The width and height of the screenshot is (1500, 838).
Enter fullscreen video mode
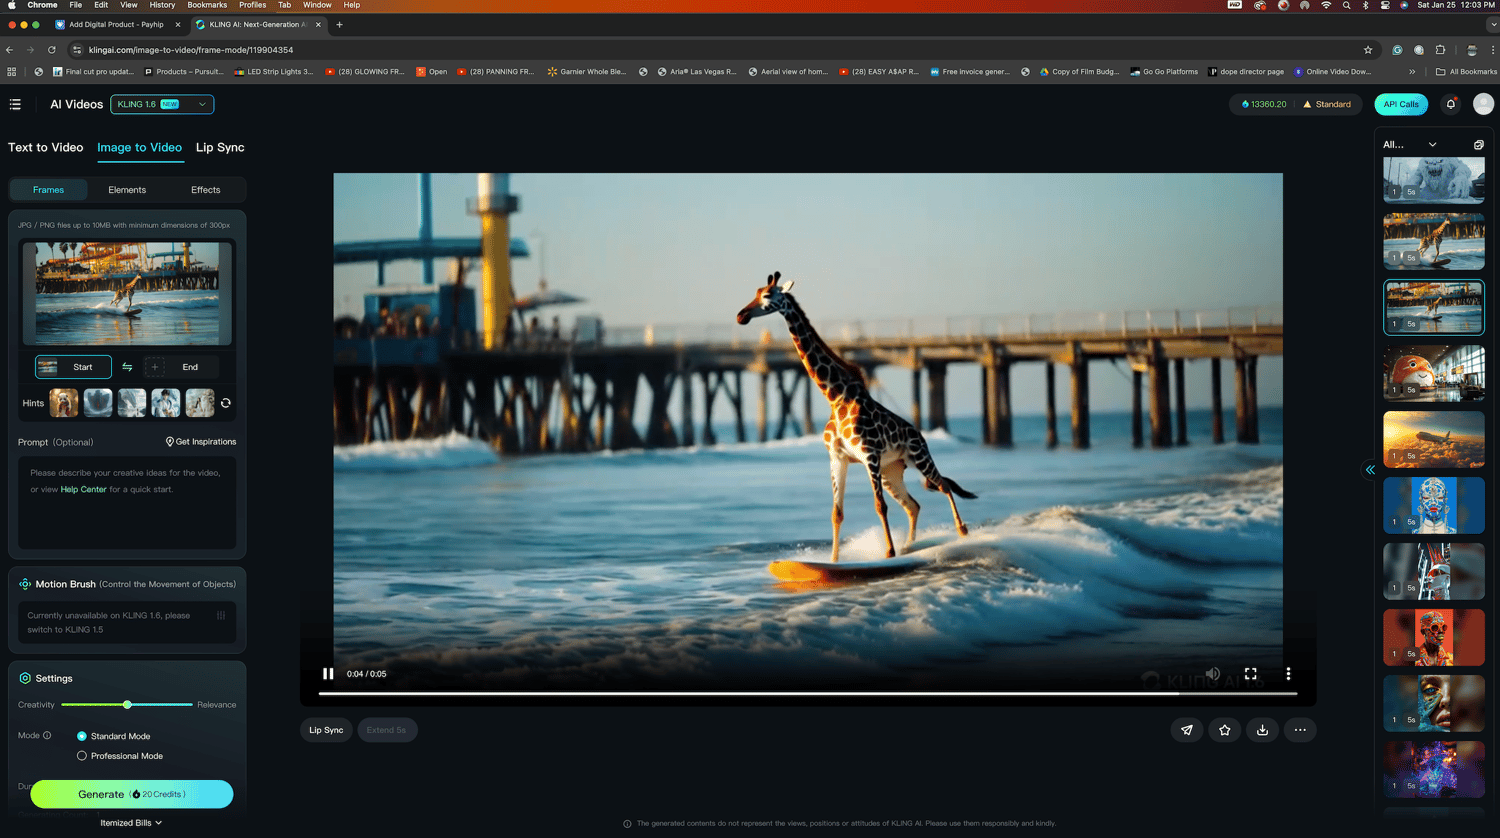coord(1250,674)
